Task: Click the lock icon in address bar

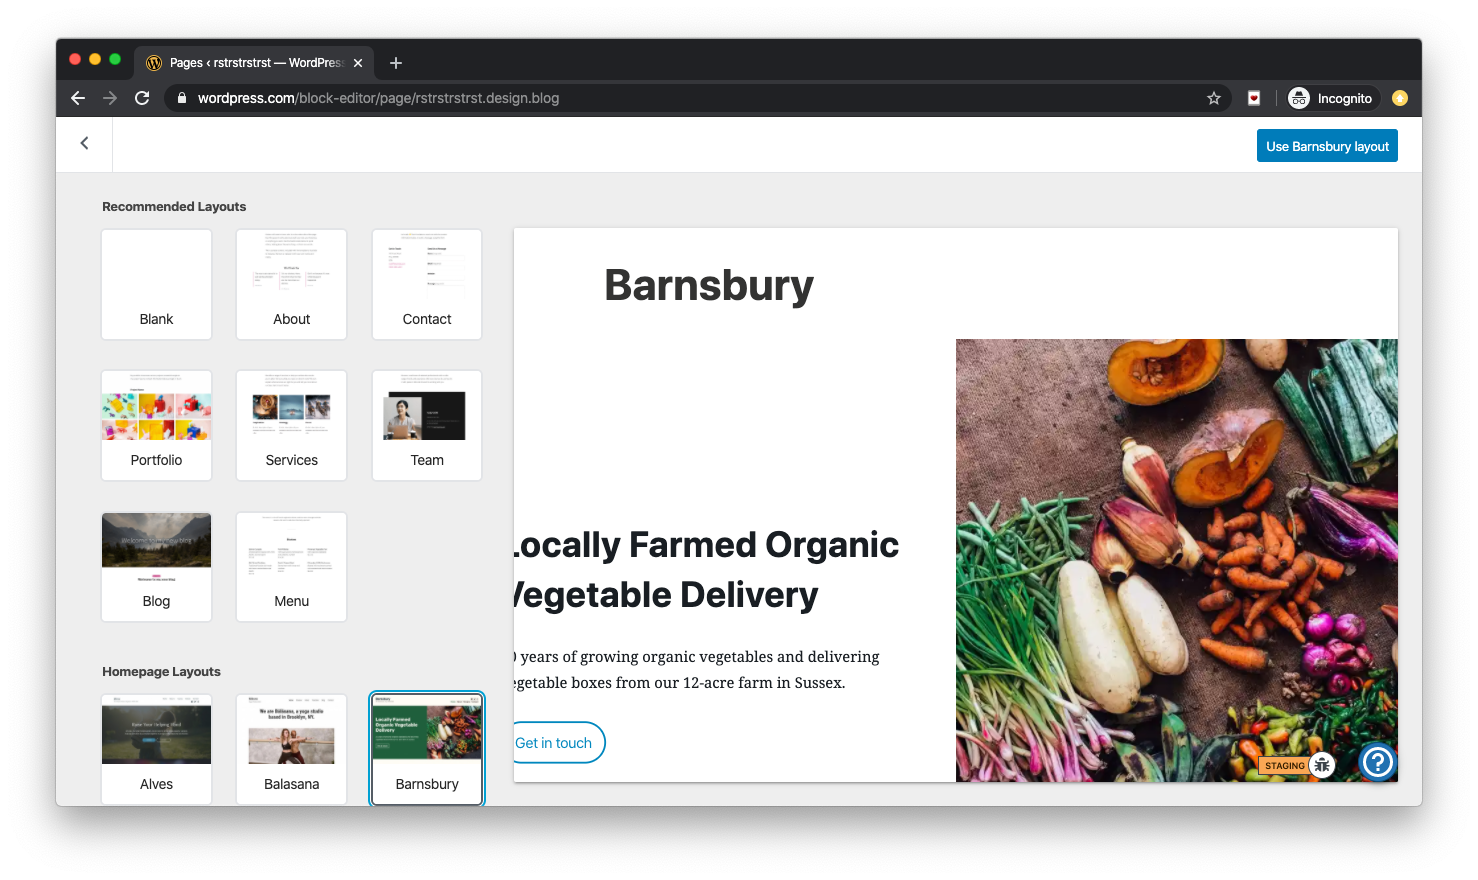Action: click(x=182, y=98)
